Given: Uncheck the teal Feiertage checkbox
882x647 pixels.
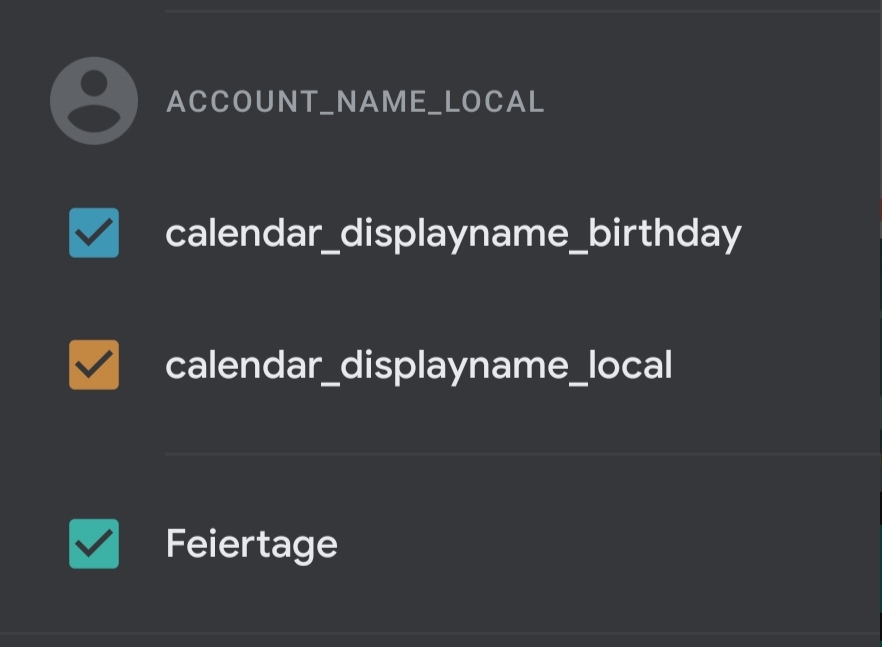Looking at the screenshot, I should pyautogui.click(x=94, y=544).
